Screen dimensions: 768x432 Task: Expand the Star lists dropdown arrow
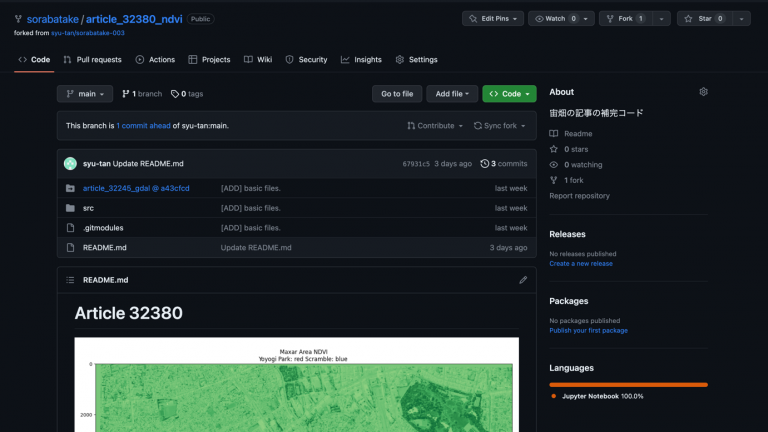[742, 19]
